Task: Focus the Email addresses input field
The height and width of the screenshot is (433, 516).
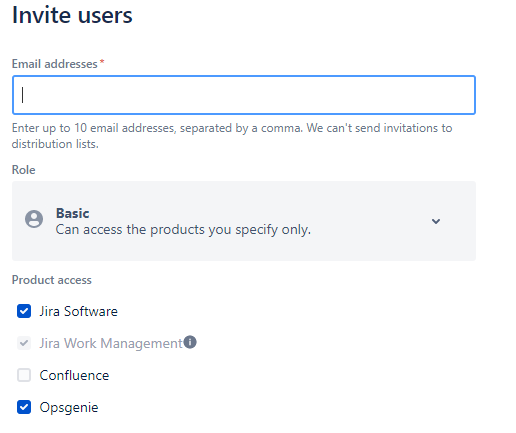Action: tap(244, 95)
